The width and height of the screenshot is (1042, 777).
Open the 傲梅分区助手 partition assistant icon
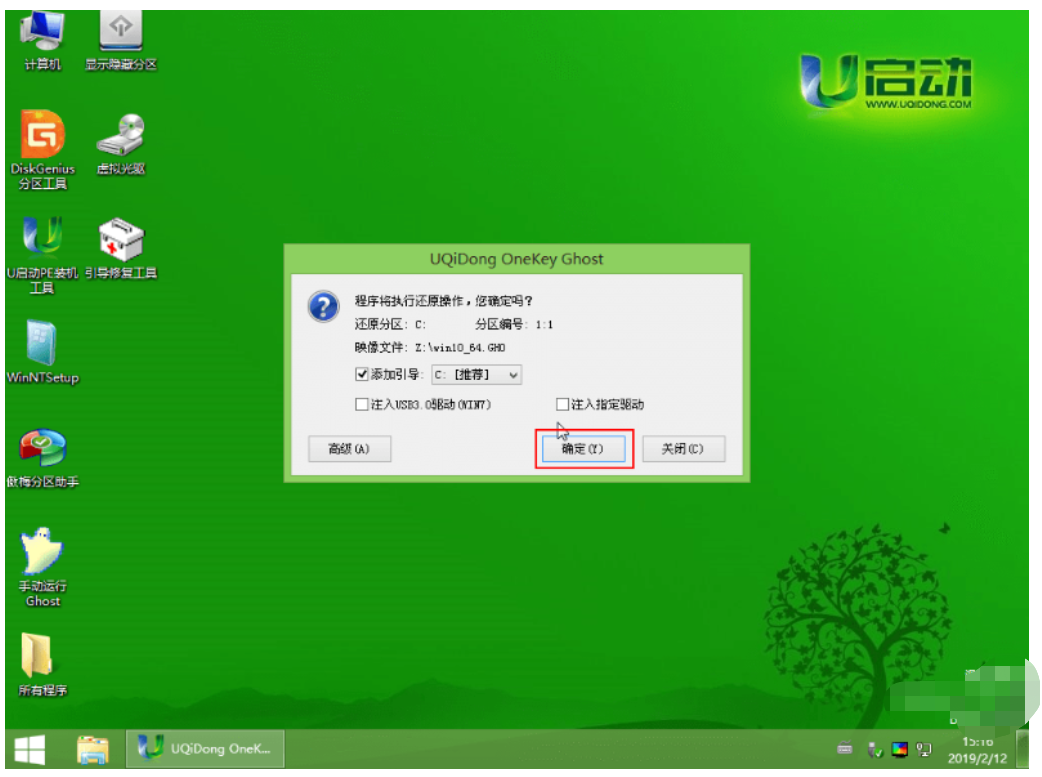[x=42, y=449]
